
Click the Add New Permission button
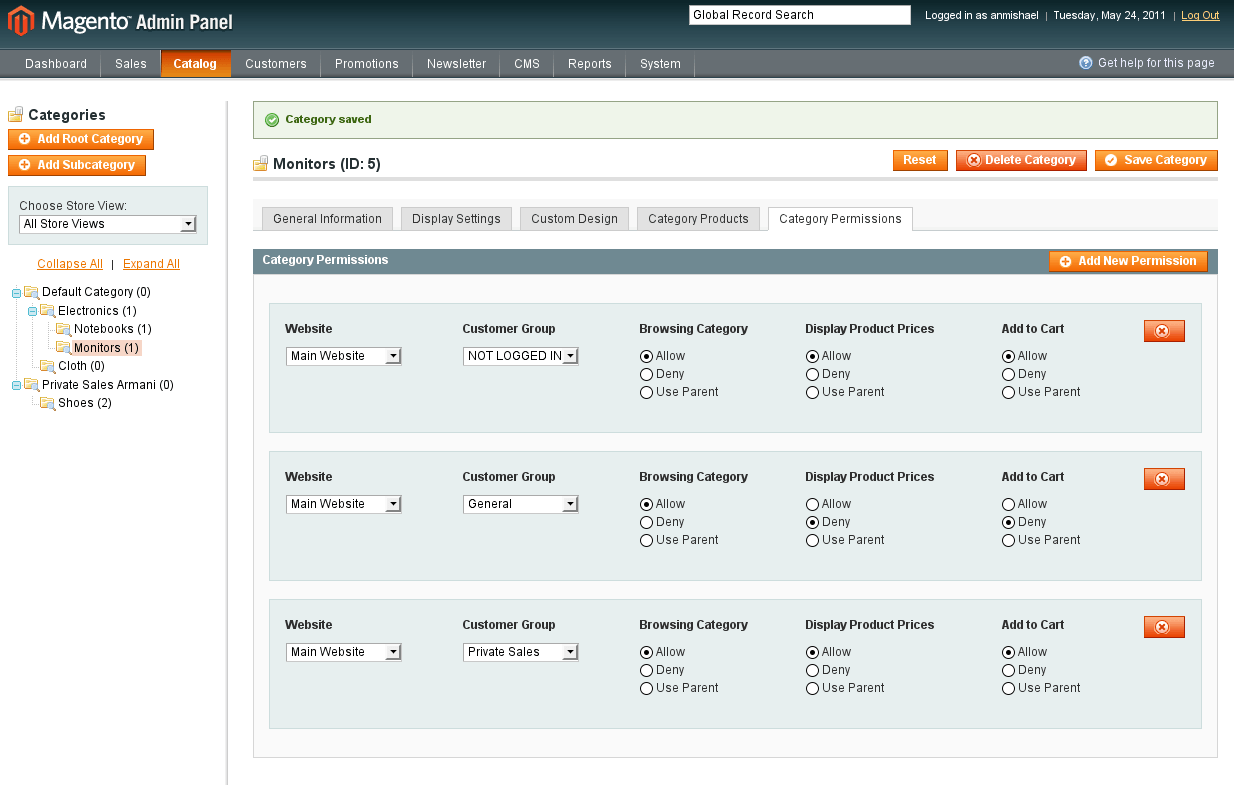point(1128,262)
